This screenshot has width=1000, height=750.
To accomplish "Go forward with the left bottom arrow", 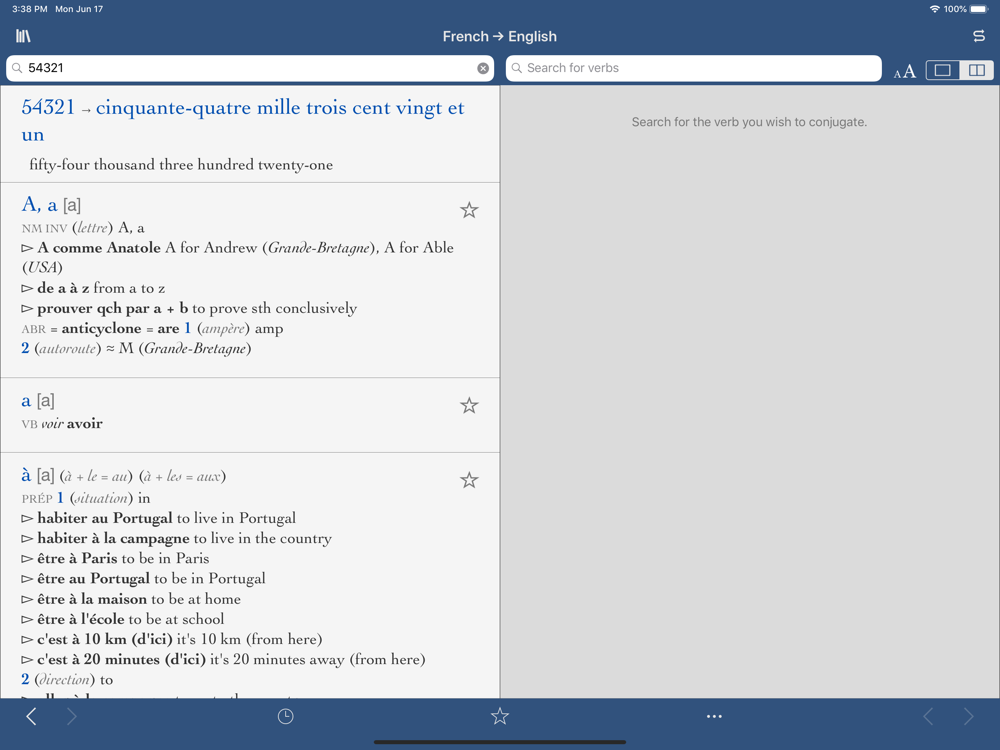I will pyautogui.click(x=71, y=716).
